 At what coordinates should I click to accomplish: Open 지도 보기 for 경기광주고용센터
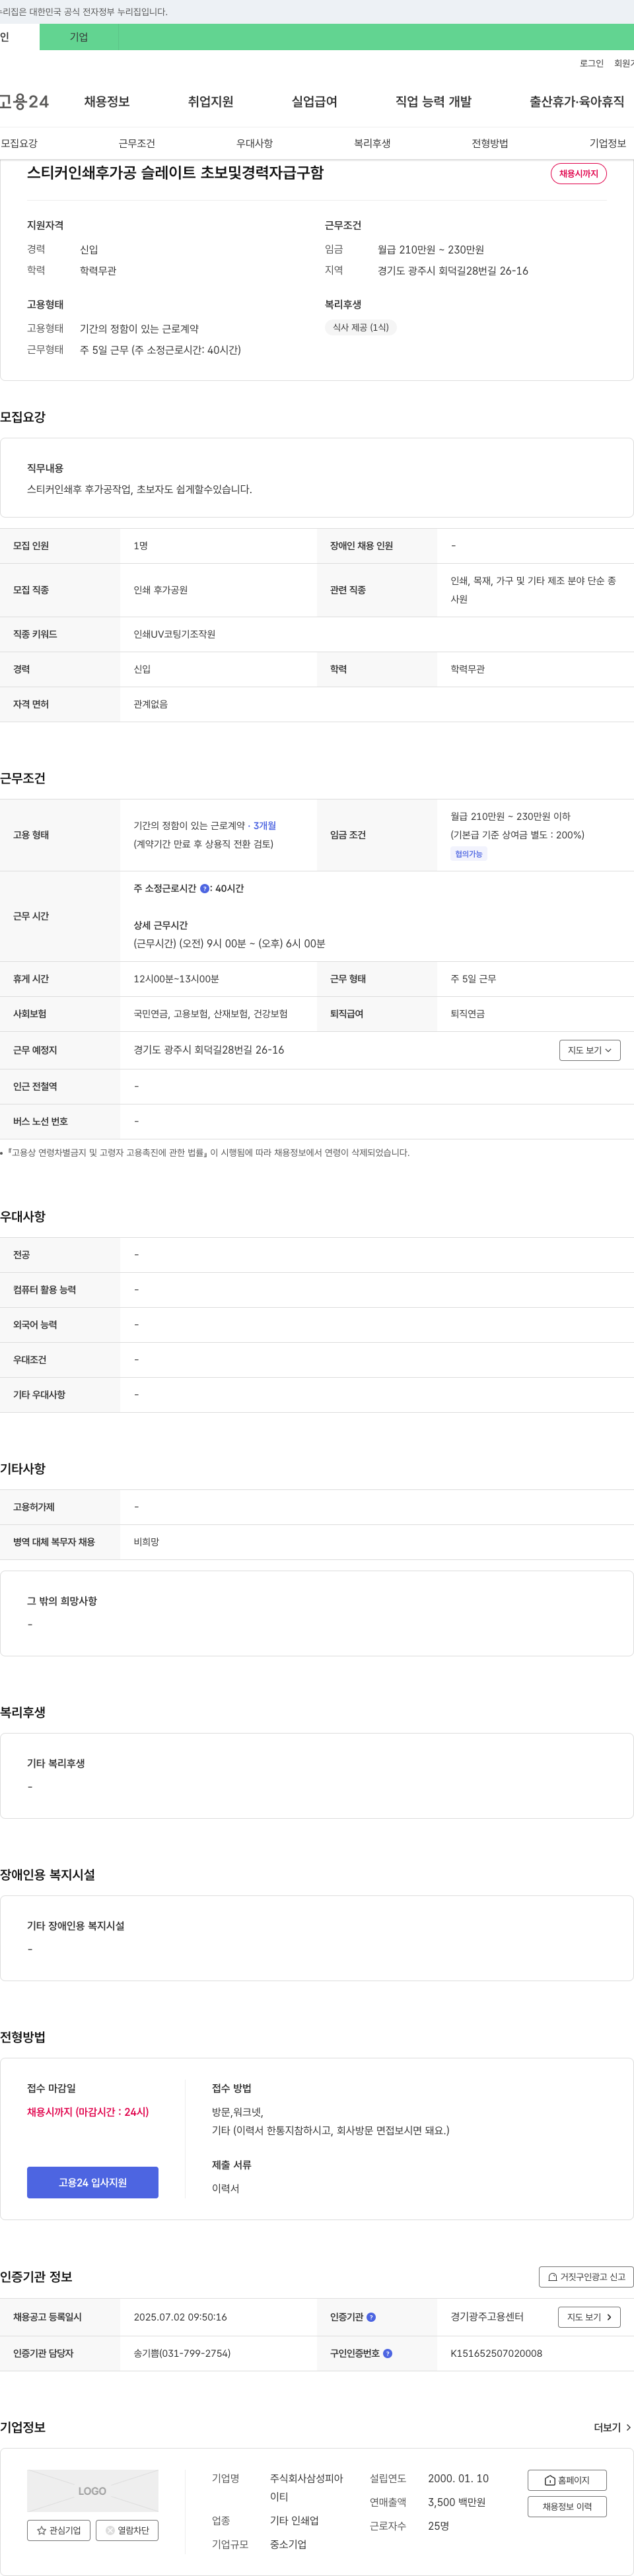pos(589,2317)
